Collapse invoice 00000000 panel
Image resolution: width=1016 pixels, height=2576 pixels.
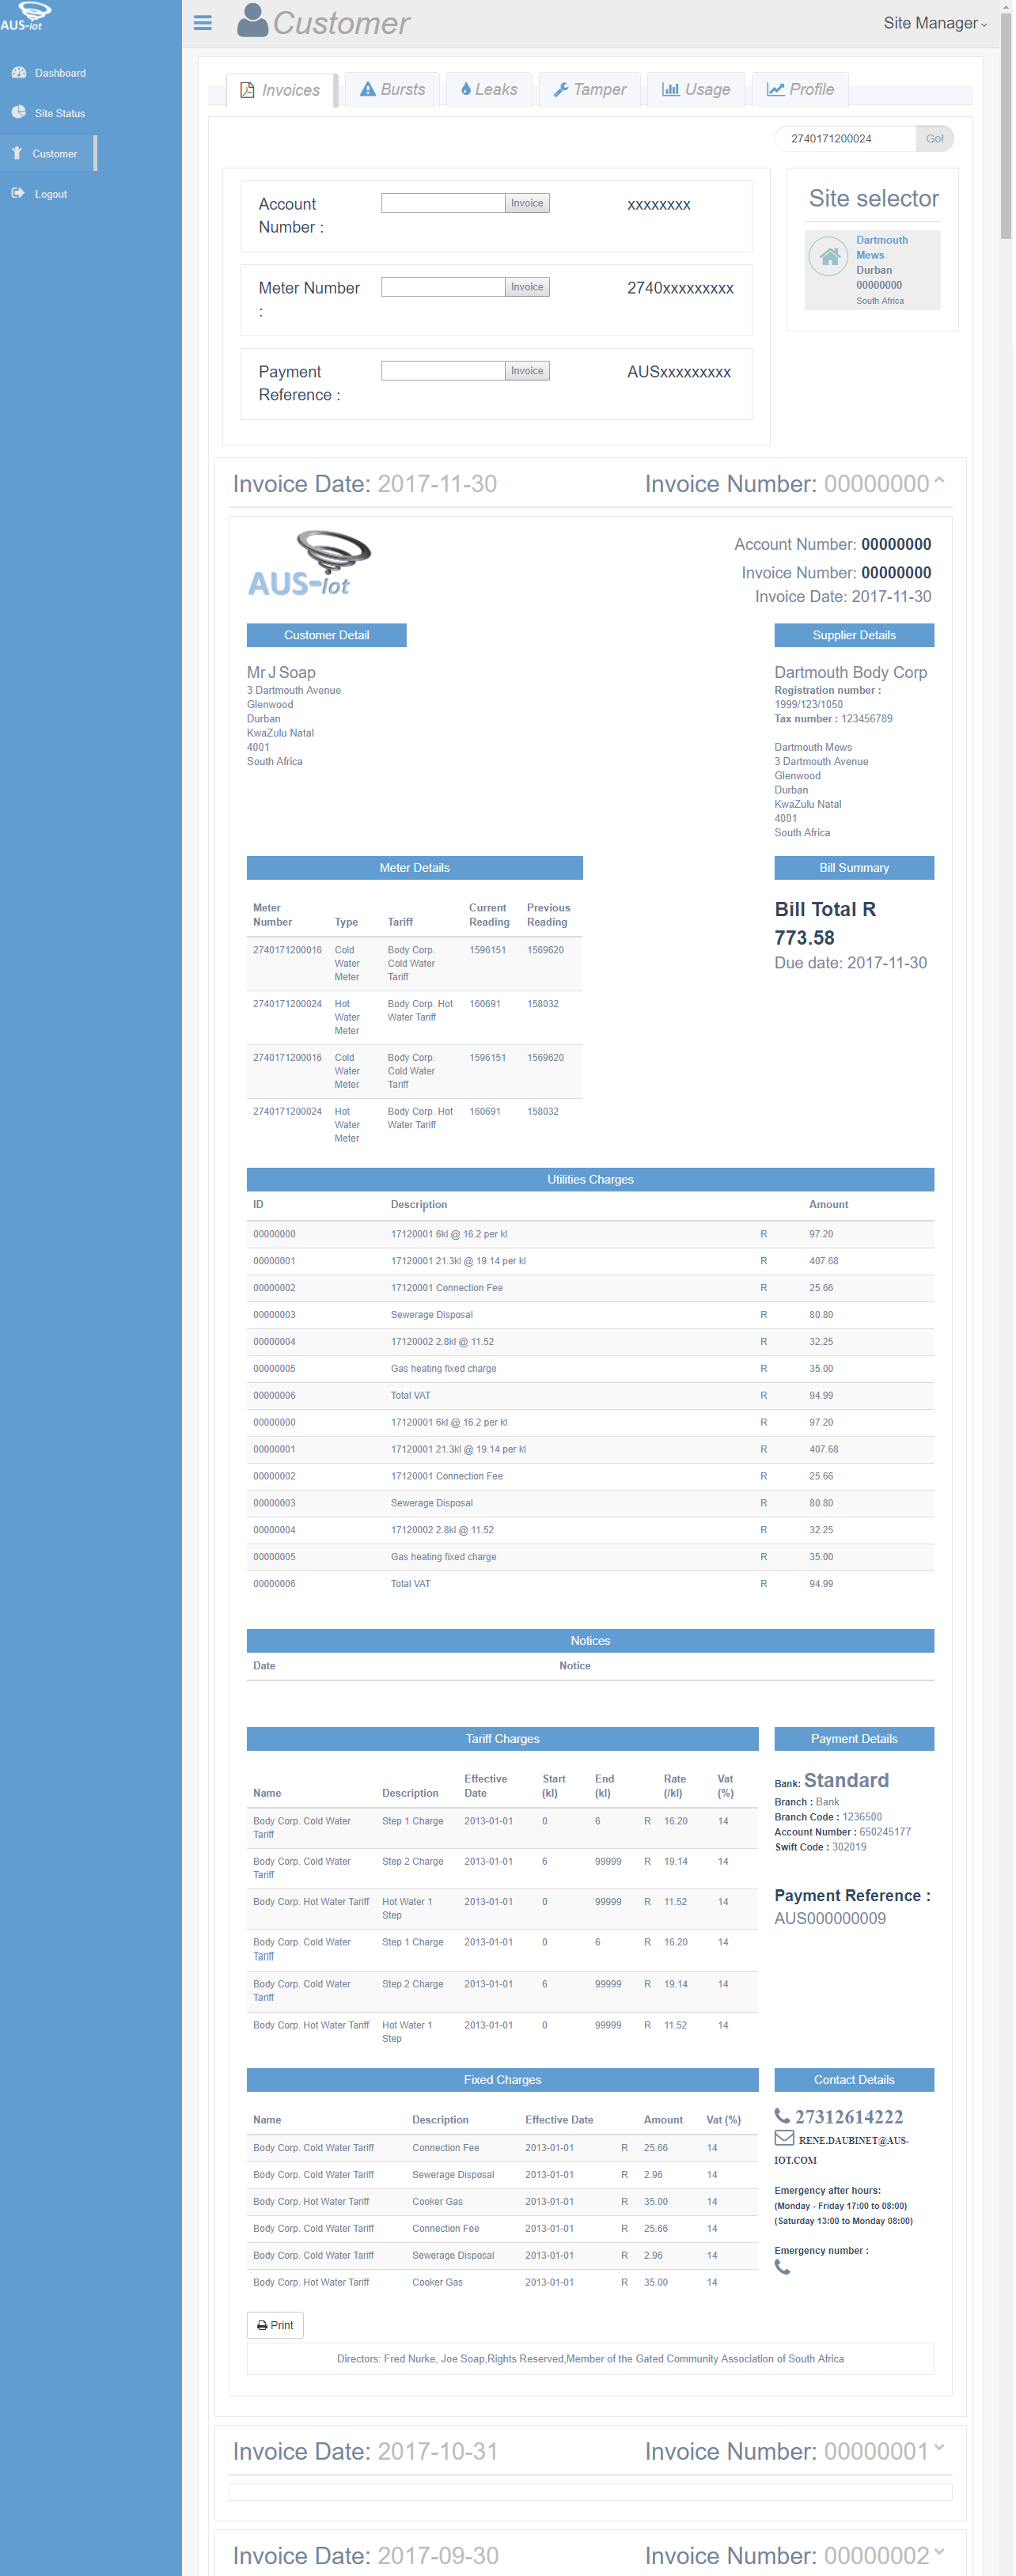939,482
